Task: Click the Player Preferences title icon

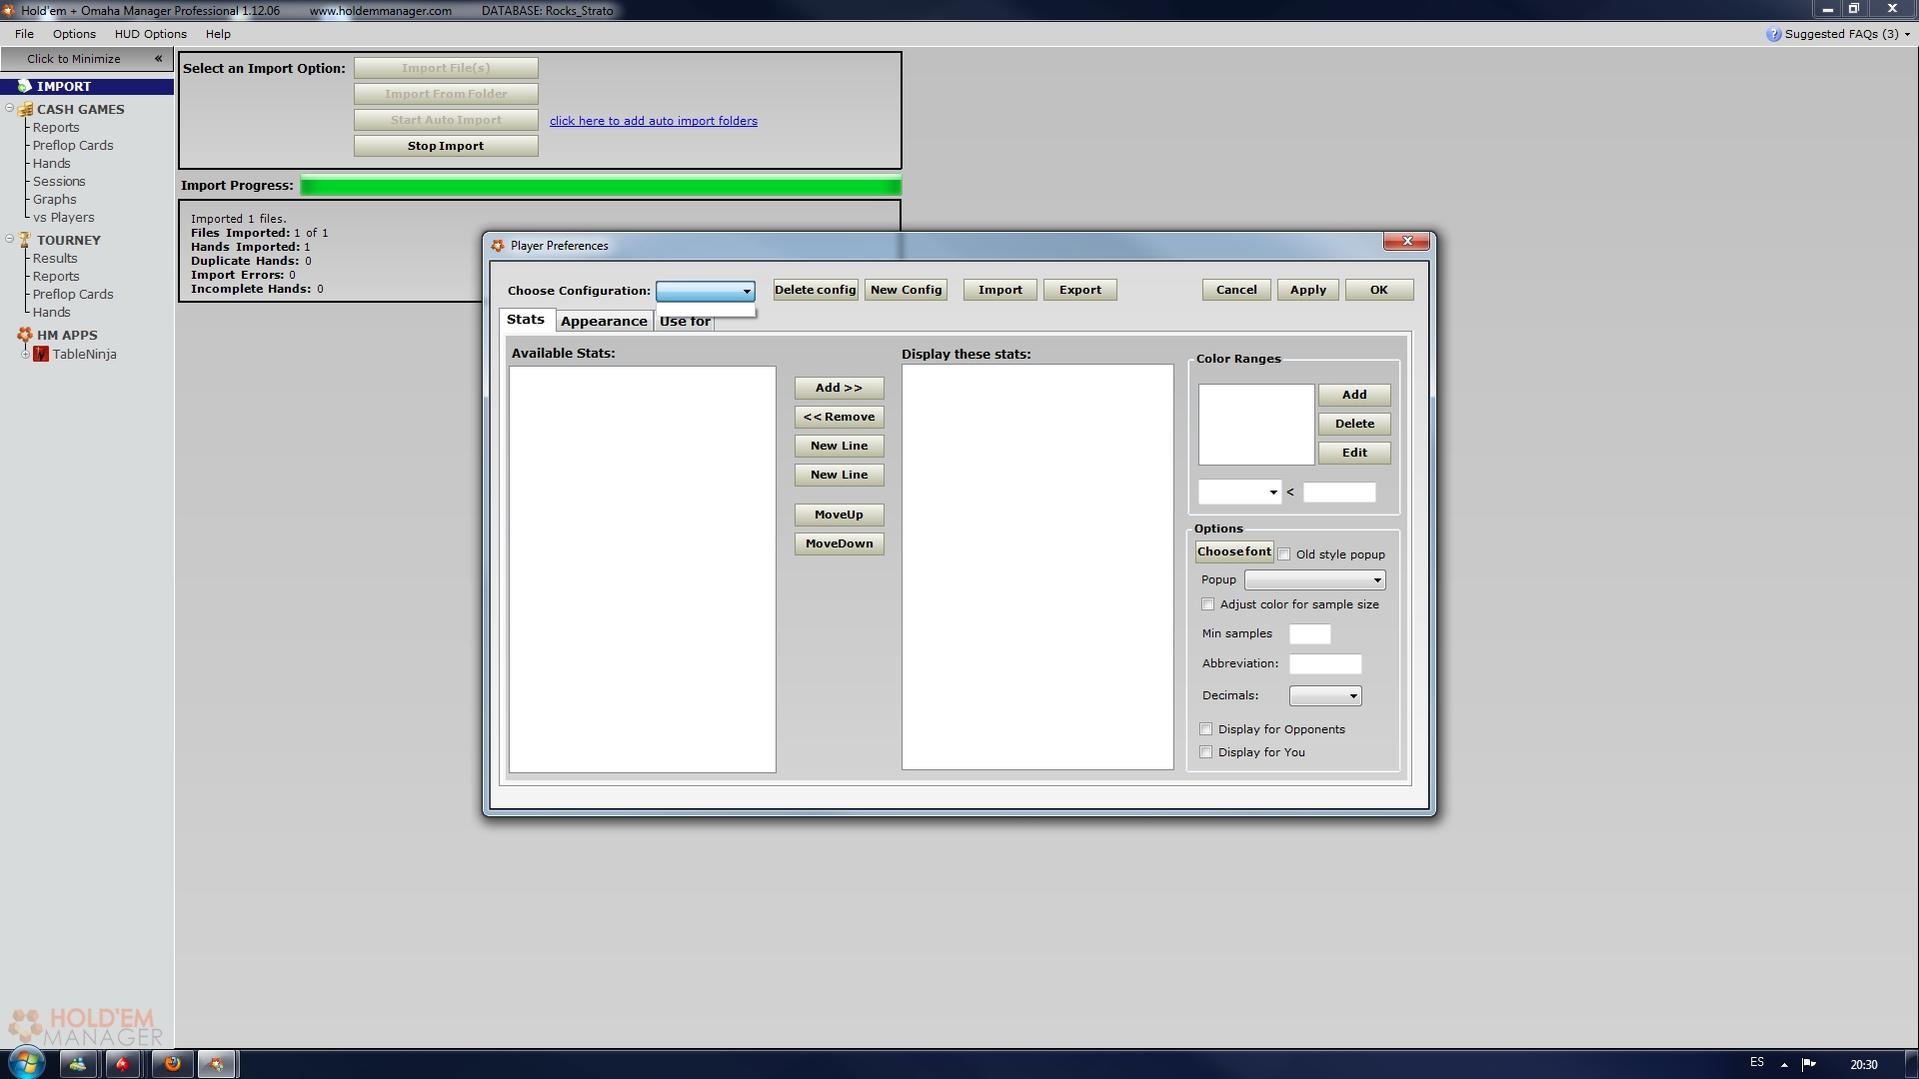Action: tap(498, 246)
